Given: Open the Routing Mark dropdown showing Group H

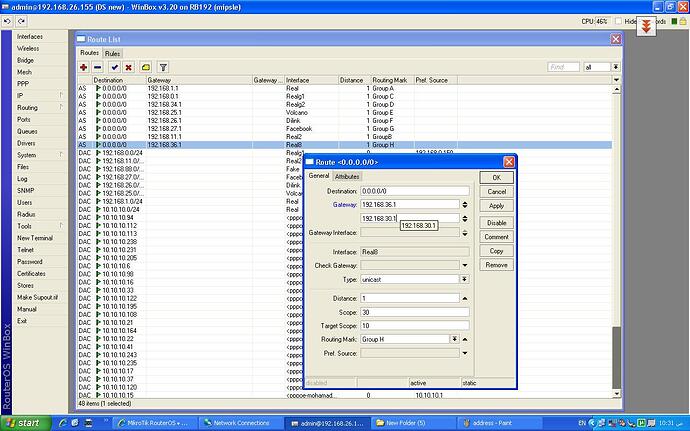Looking at the screenshot, I should [455, 340].
